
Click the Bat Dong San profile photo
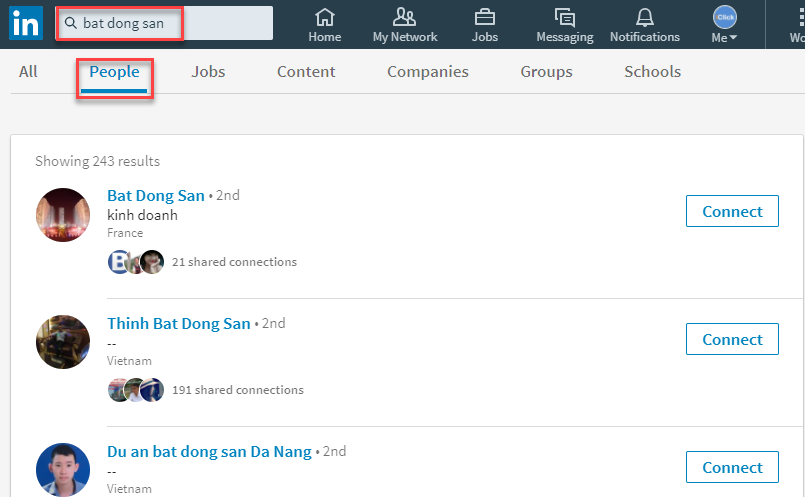coord(63,215)
